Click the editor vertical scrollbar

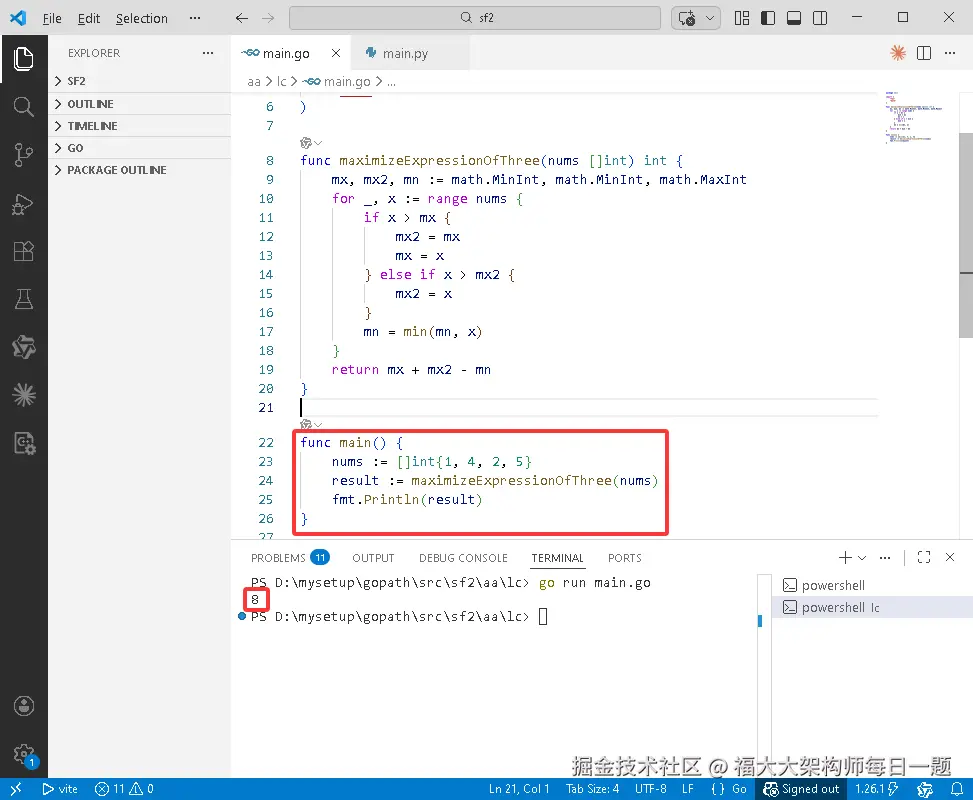[966, 235]
